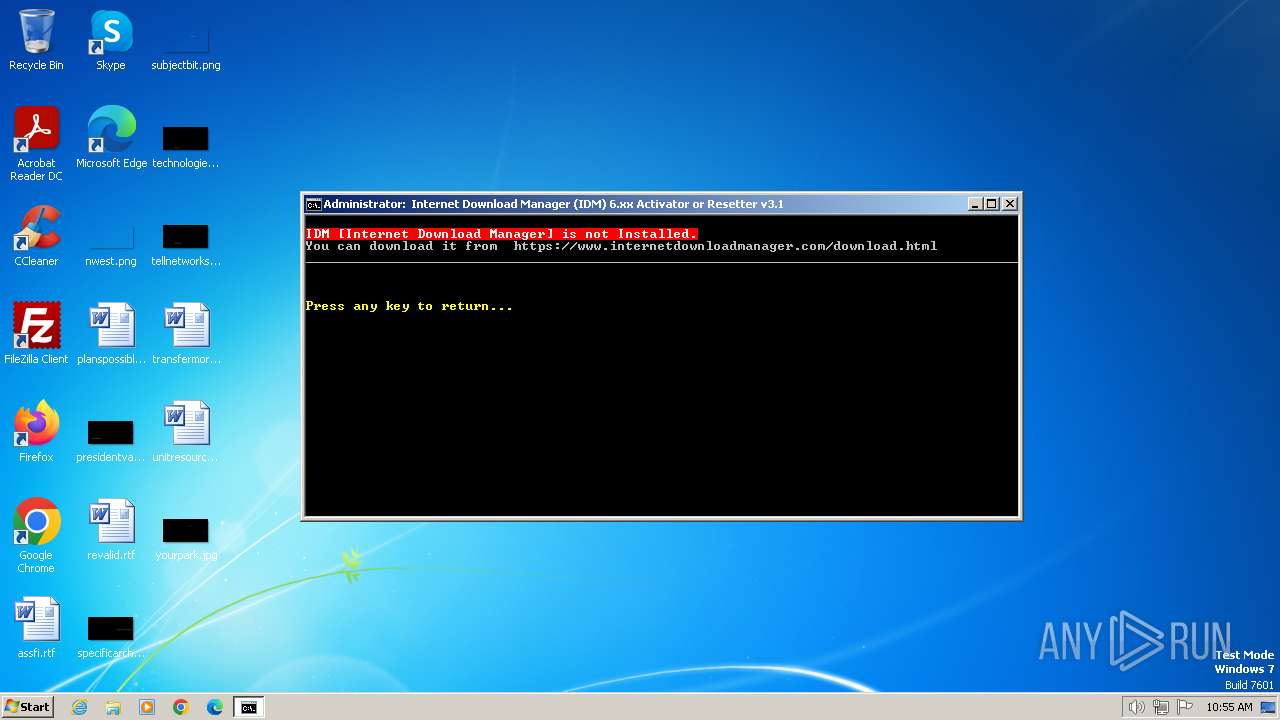This screenshot has height=720, width=1280.
Task: Minimize the IDM Activator window
Action: pos(975,204)
